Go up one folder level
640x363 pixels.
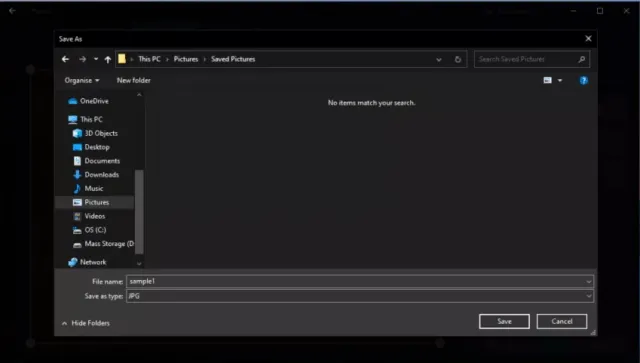pyautogui.click(x=108, y=60)
